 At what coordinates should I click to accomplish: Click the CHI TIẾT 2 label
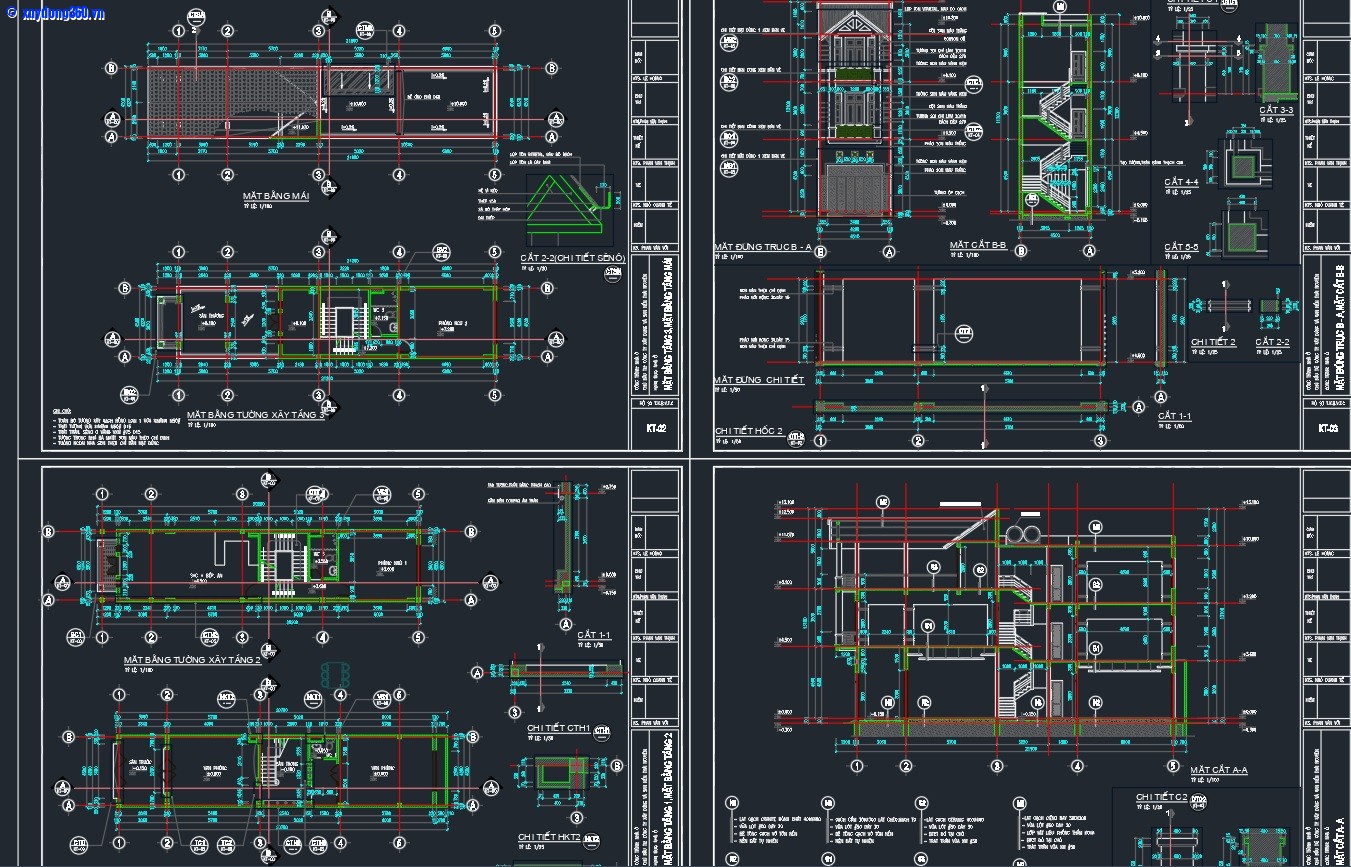pos(1213,342)
